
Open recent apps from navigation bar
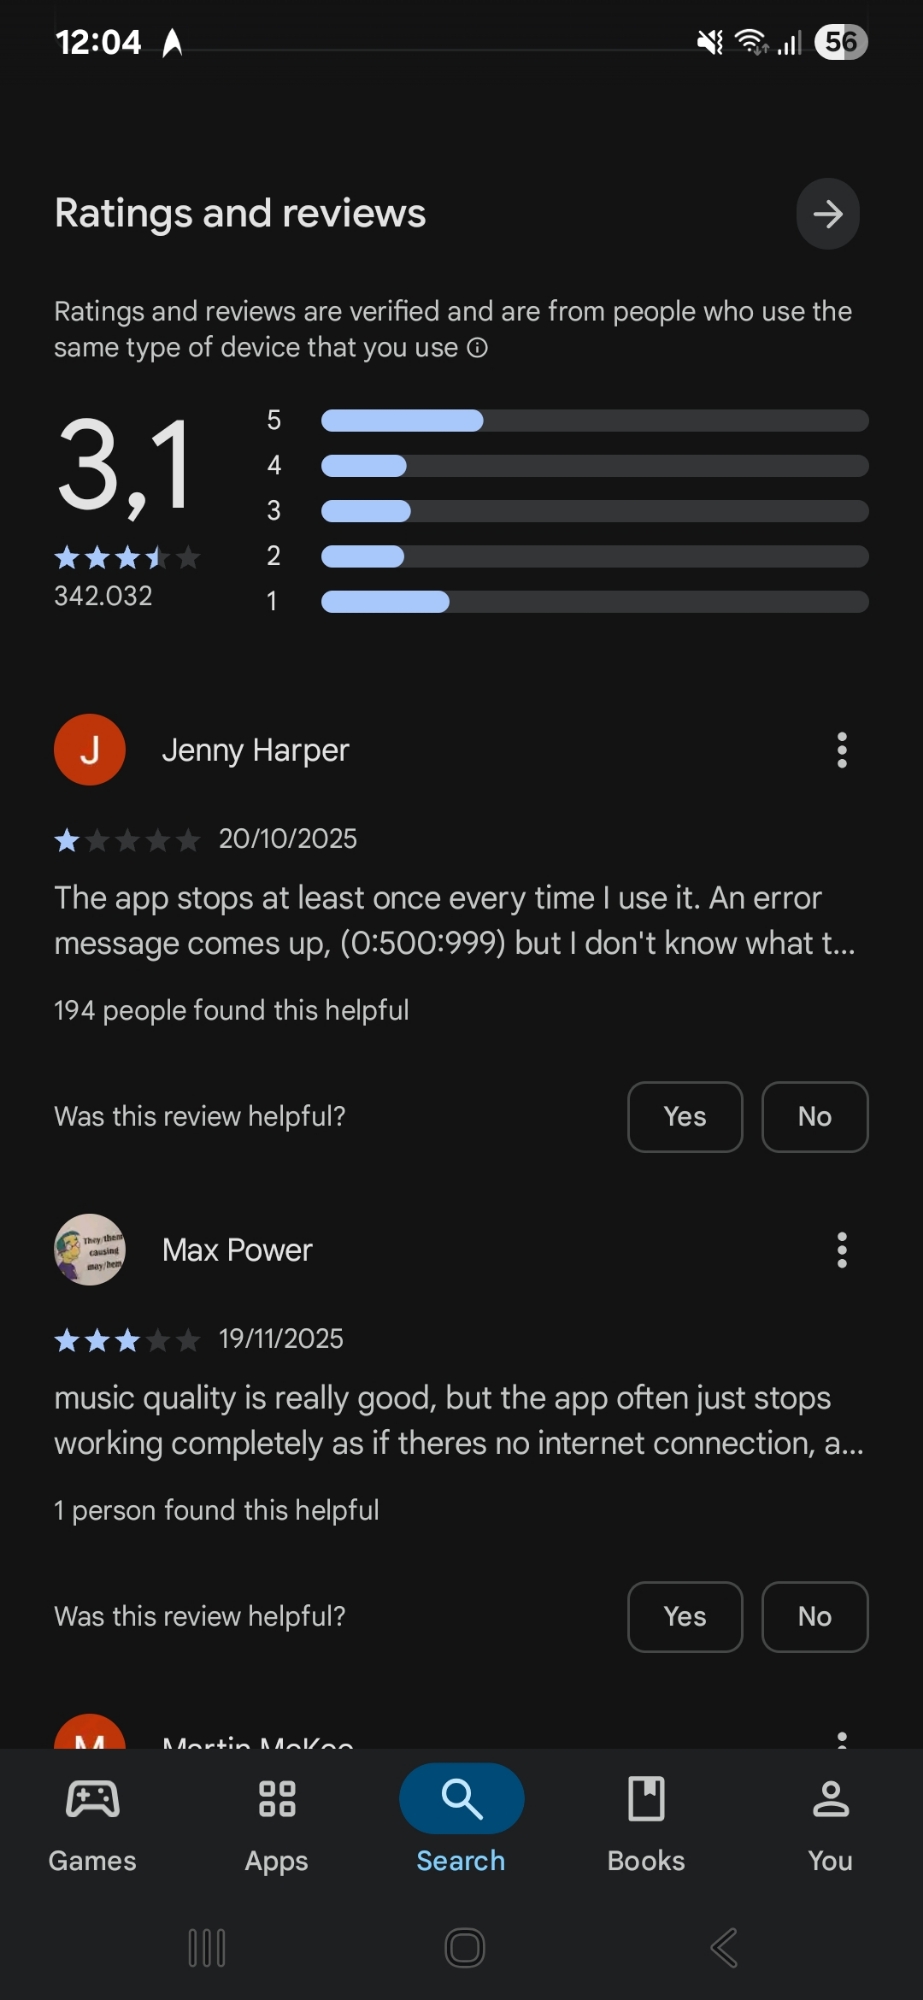click(207, 1948)
